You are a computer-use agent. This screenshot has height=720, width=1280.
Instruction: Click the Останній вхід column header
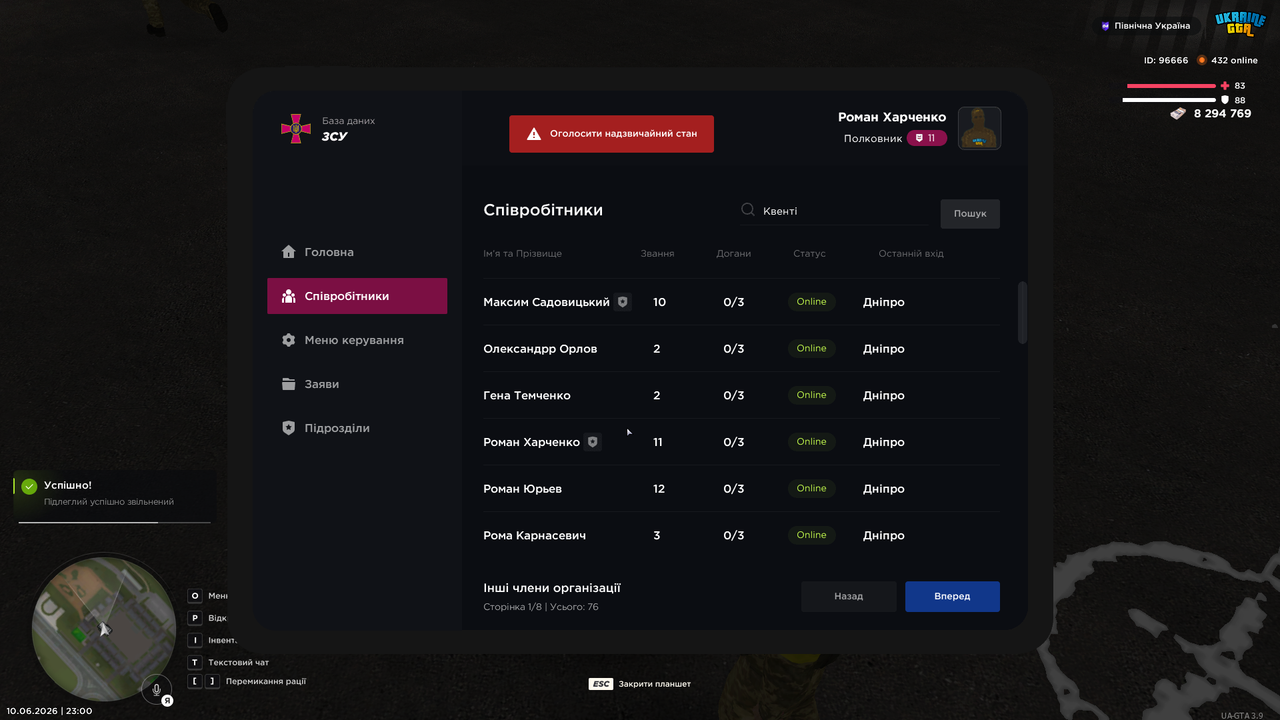911,254
